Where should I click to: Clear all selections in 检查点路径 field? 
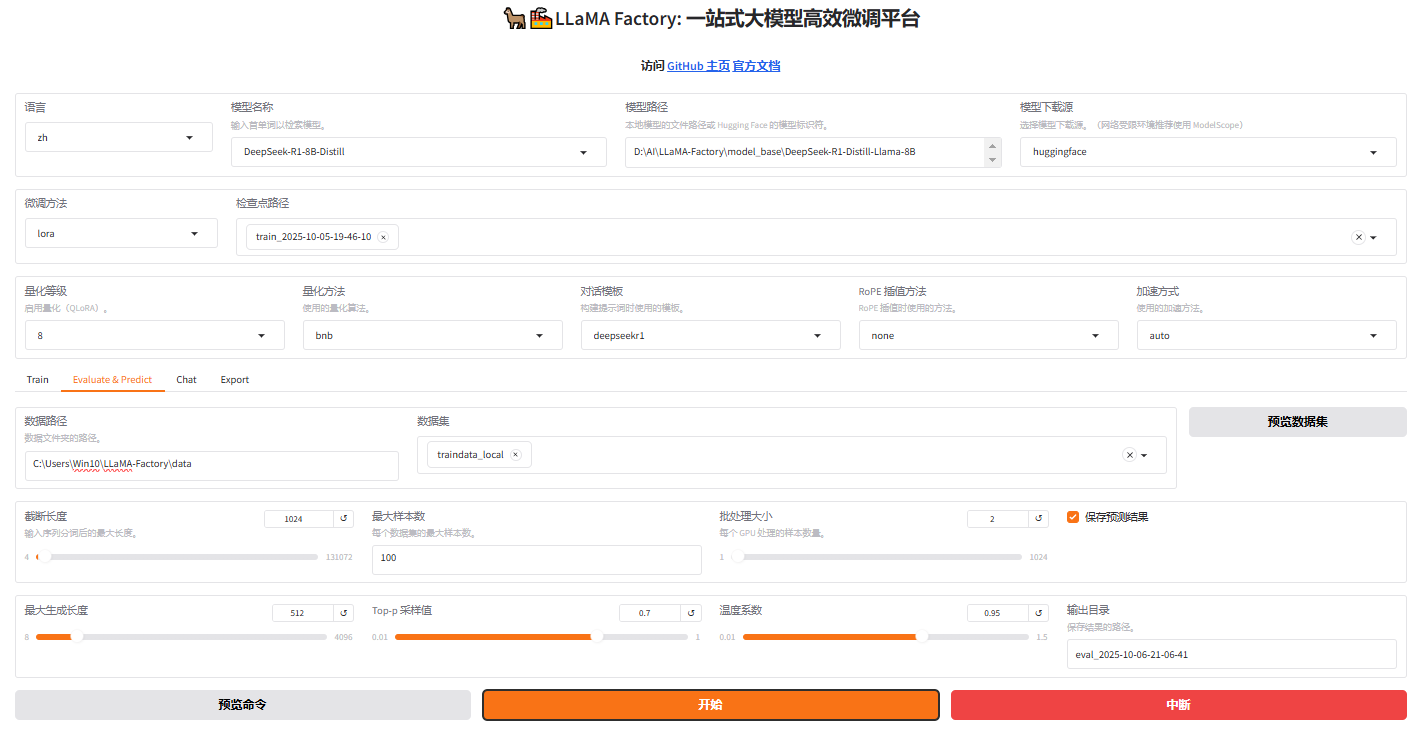pos(1358,237)
